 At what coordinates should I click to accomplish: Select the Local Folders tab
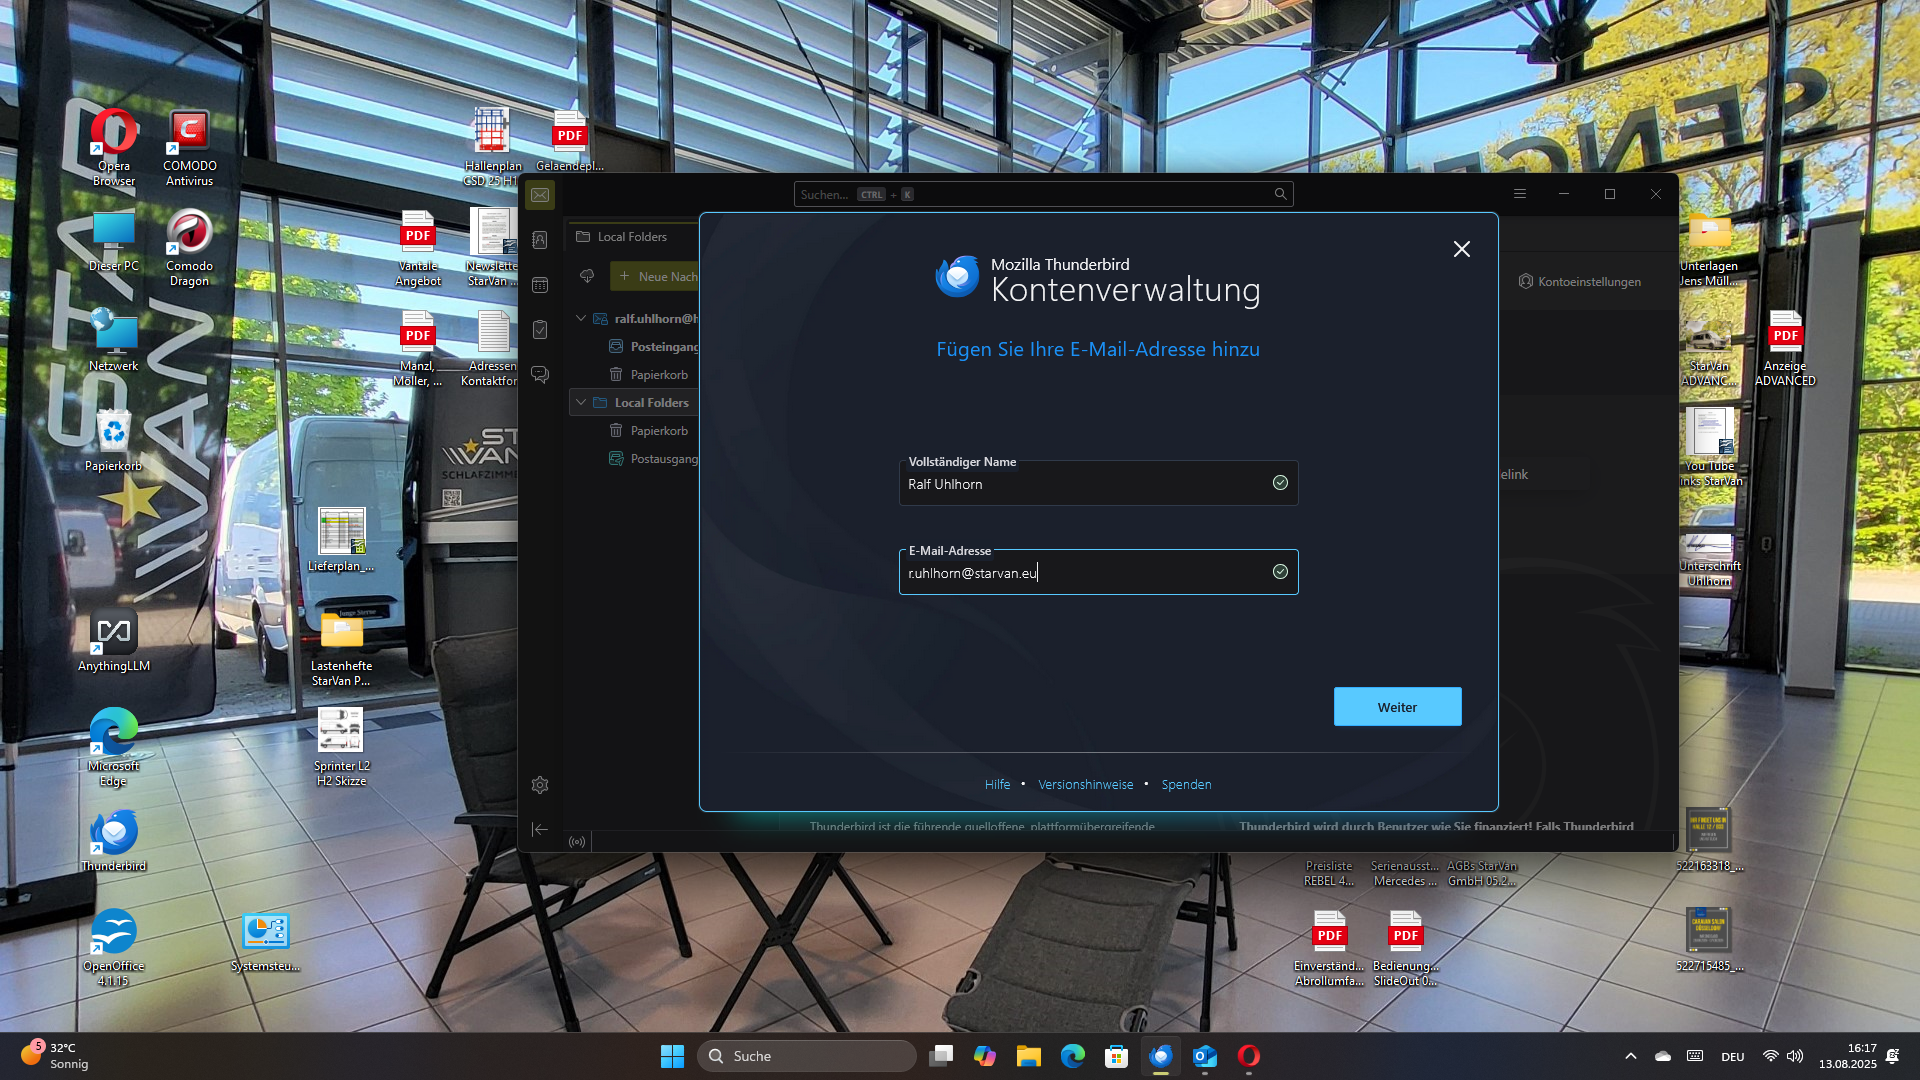[x=630, y=237]
